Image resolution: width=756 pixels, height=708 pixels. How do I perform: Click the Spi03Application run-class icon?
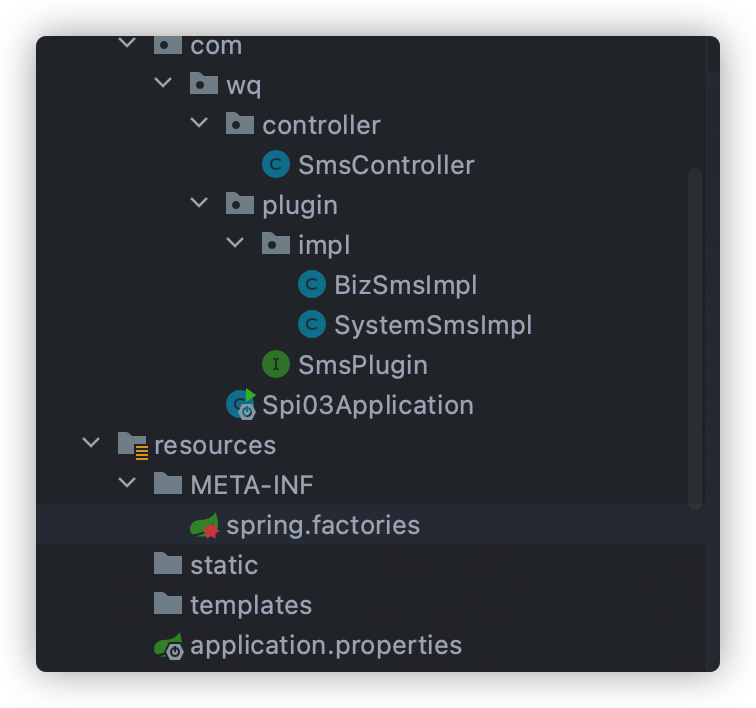(x=241, y=404)
